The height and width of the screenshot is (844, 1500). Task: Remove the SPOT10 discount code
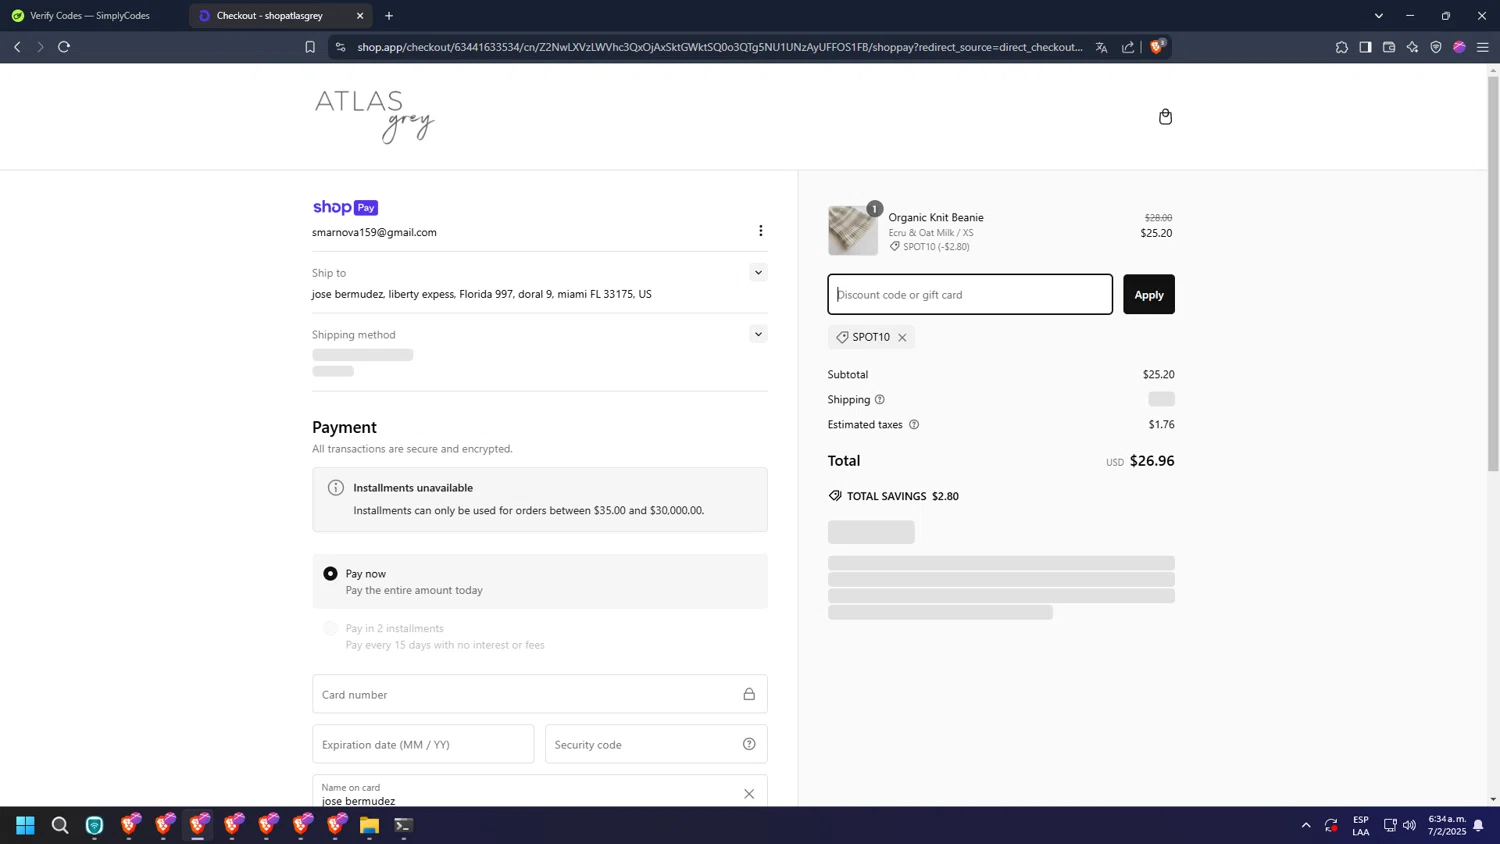coord(902,338)
